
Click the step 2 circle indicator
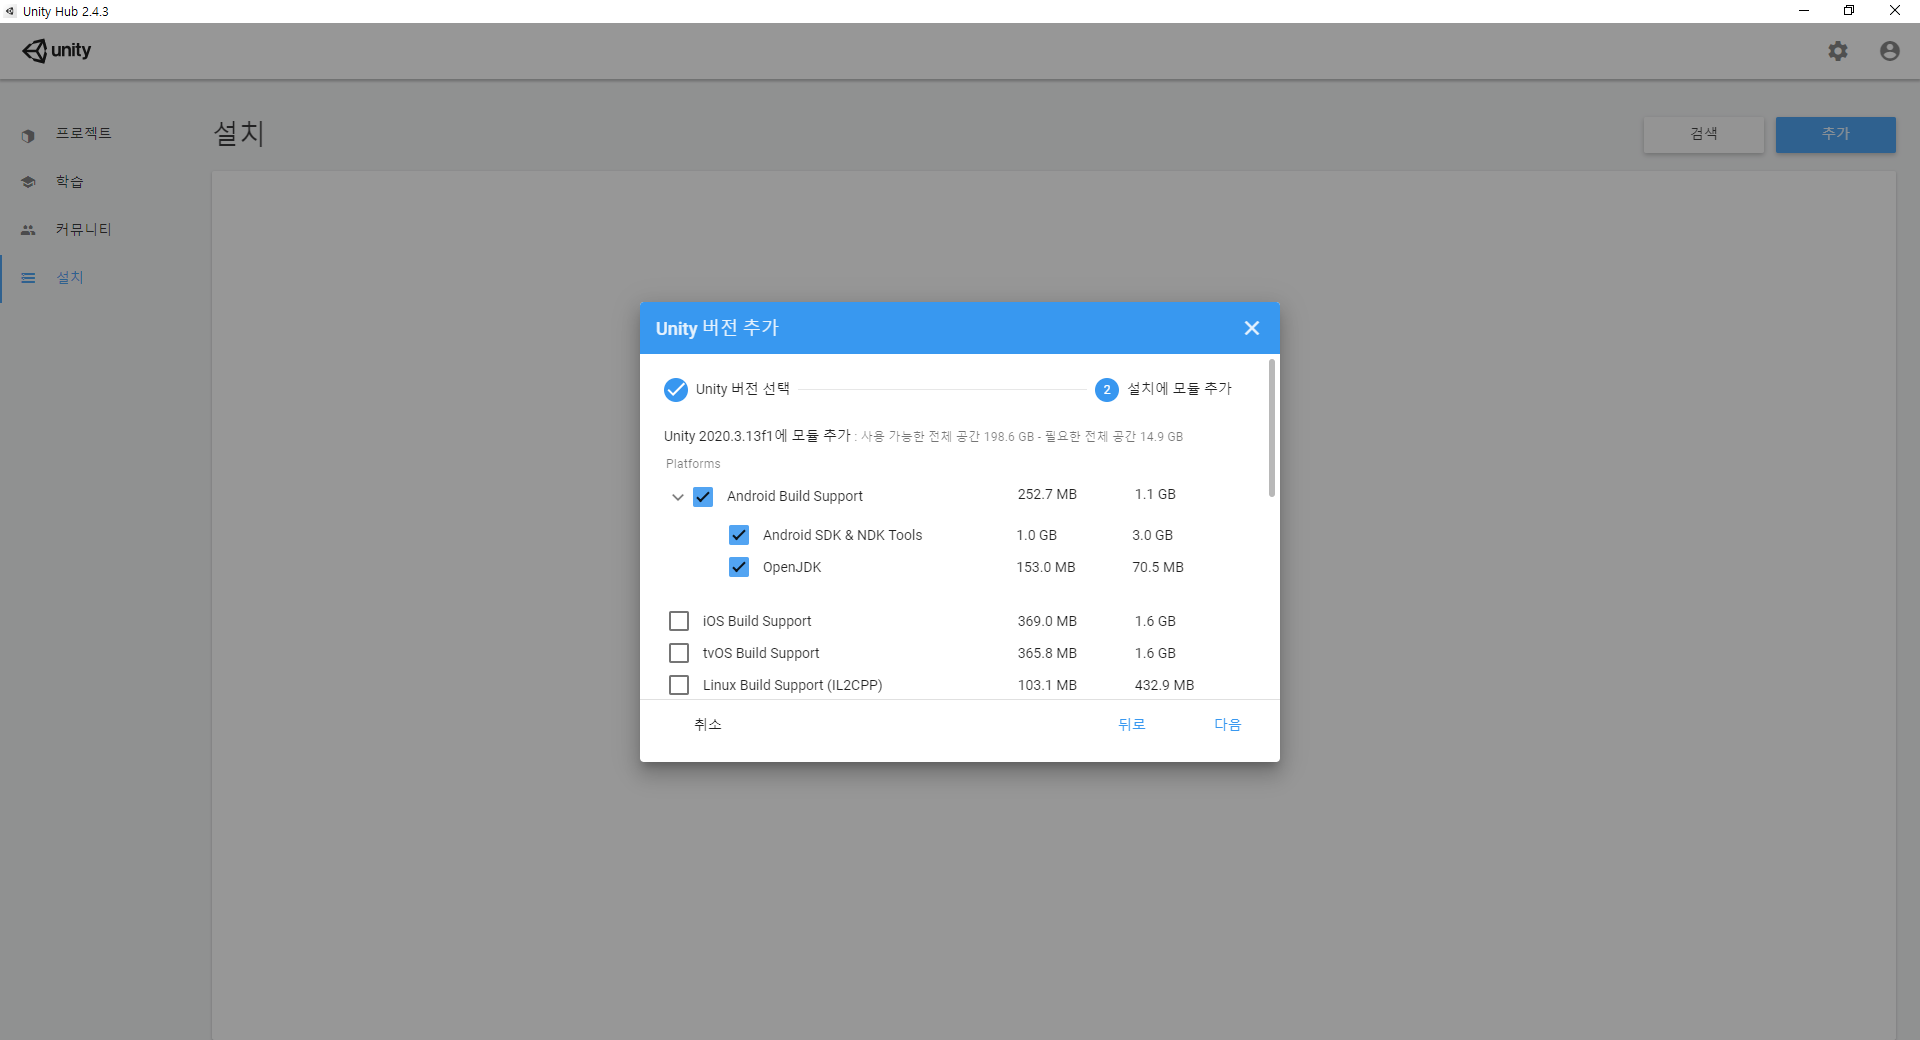click(1107, 389)
